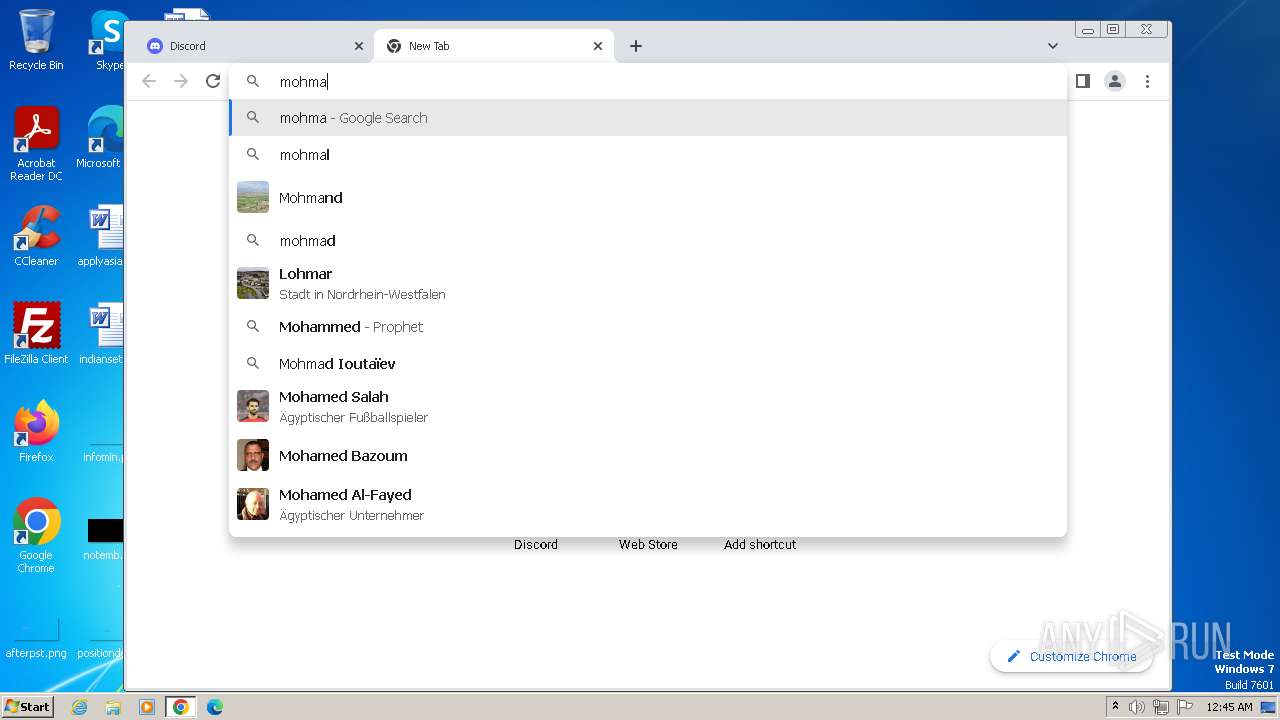The height and width of the screenshot is (720, 1280).
Task: Click the Mohamed Bazoum portrait thumbnail
Action: (x=253, y=455)
